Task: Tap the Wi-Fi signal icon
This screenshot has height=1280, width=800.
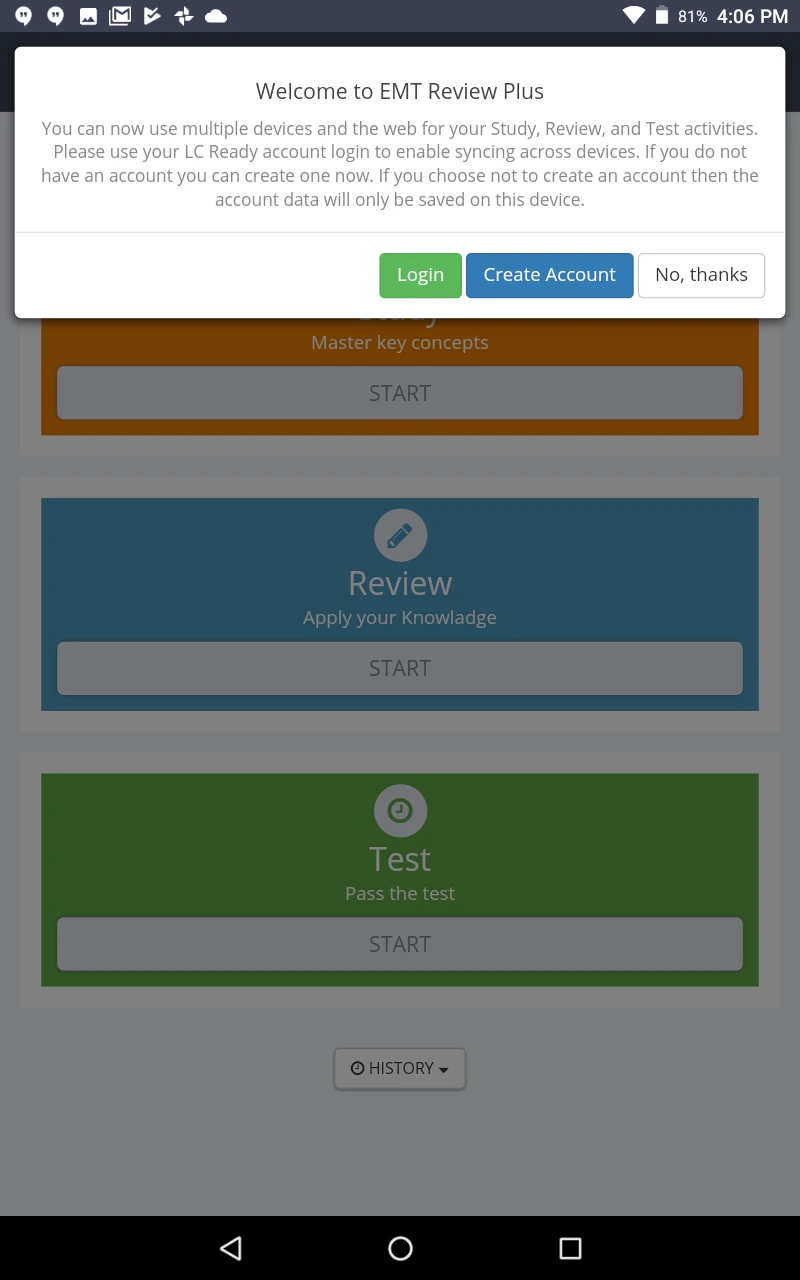Action: 633,16
